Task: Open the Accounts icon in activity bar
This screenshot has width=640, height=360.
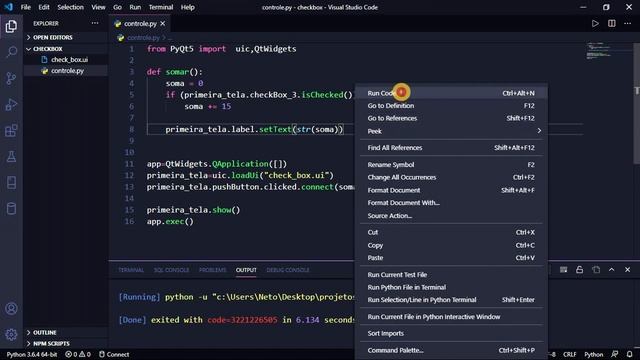Action: (11, 309)
